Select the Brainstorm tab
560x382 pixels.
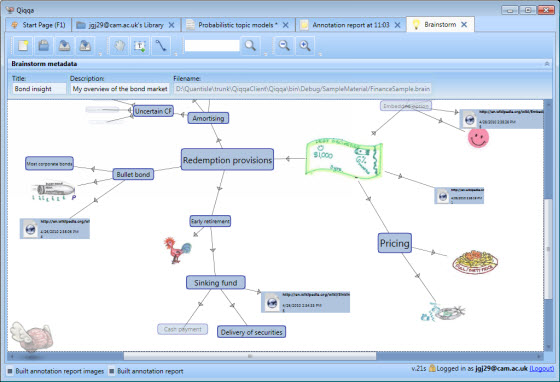coord(440,25)
